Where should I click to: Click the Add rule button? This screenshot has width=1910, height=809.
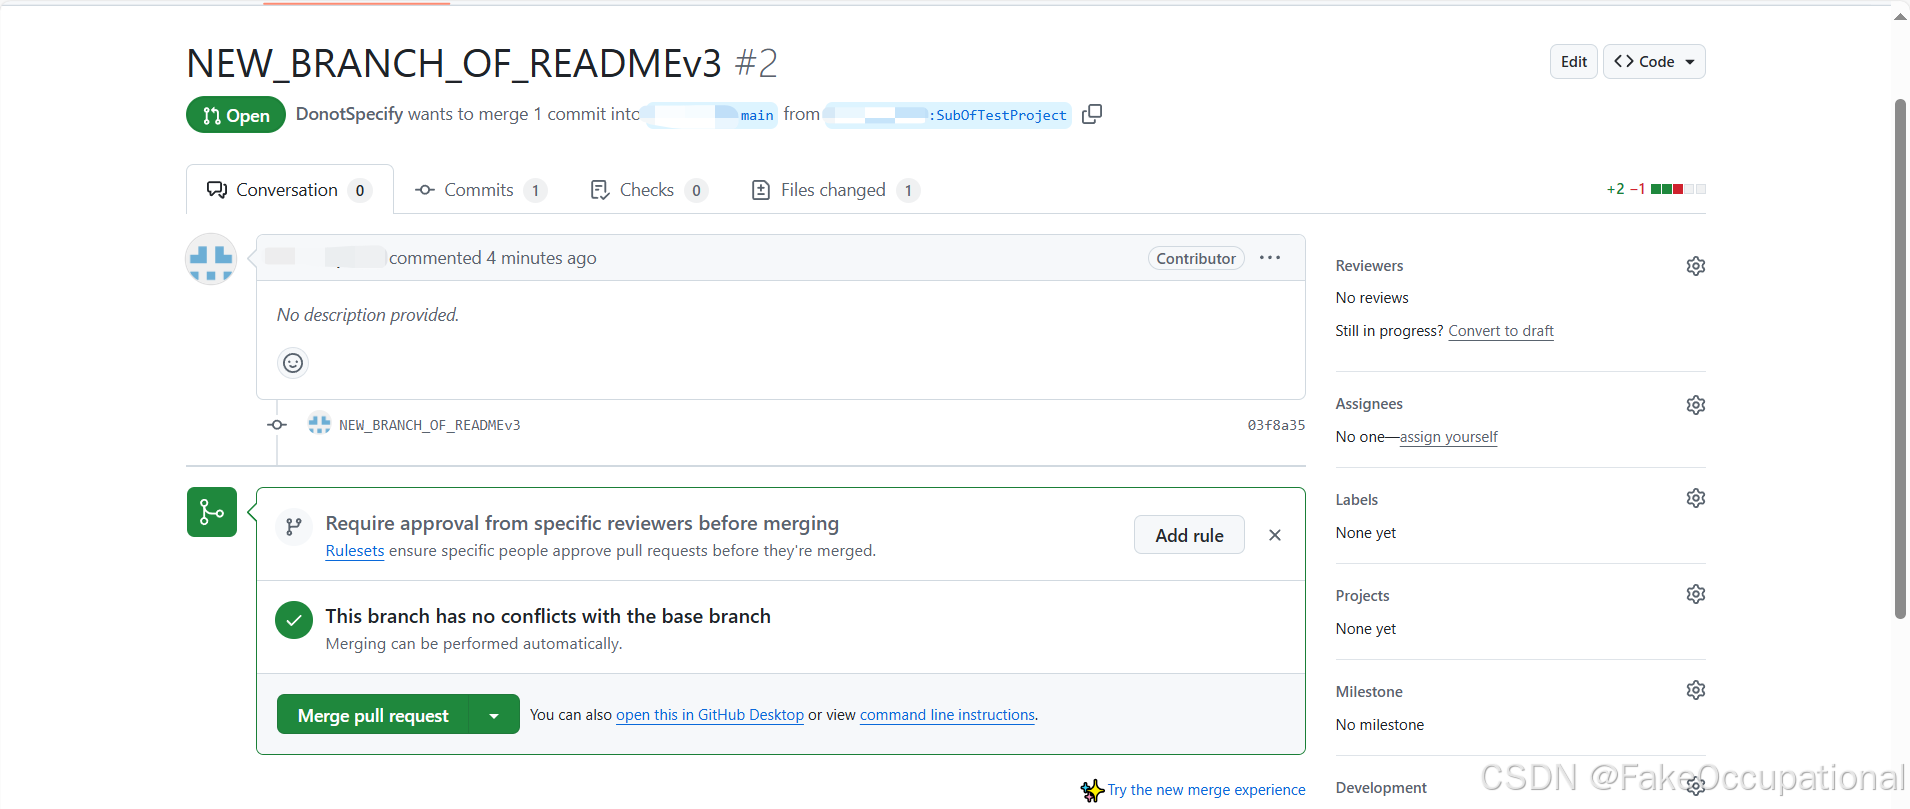coord(1189,535)
